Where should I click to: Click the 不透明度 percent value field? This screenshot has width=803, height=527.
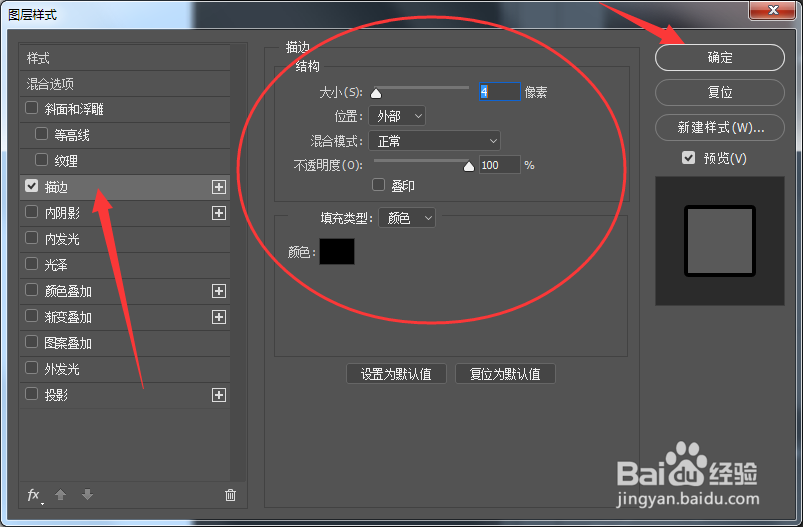tap(500, 165)
